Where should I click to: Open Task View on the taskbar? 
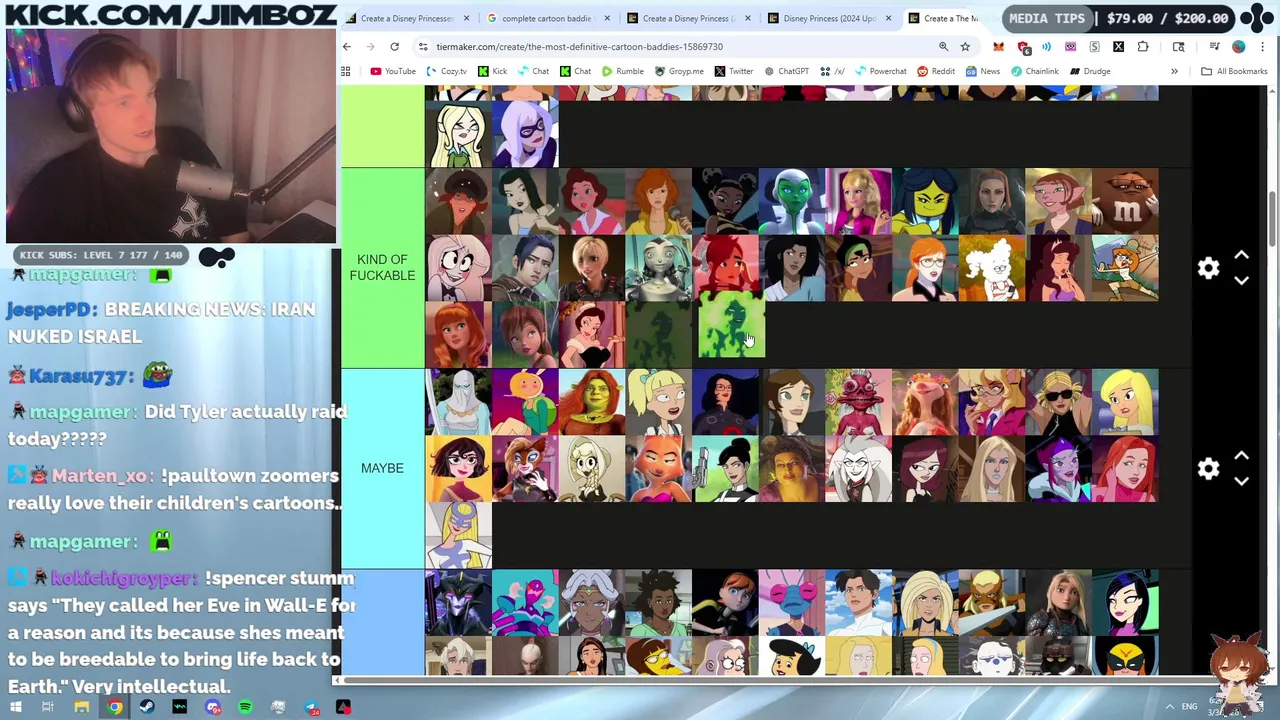tap(48, 707)
